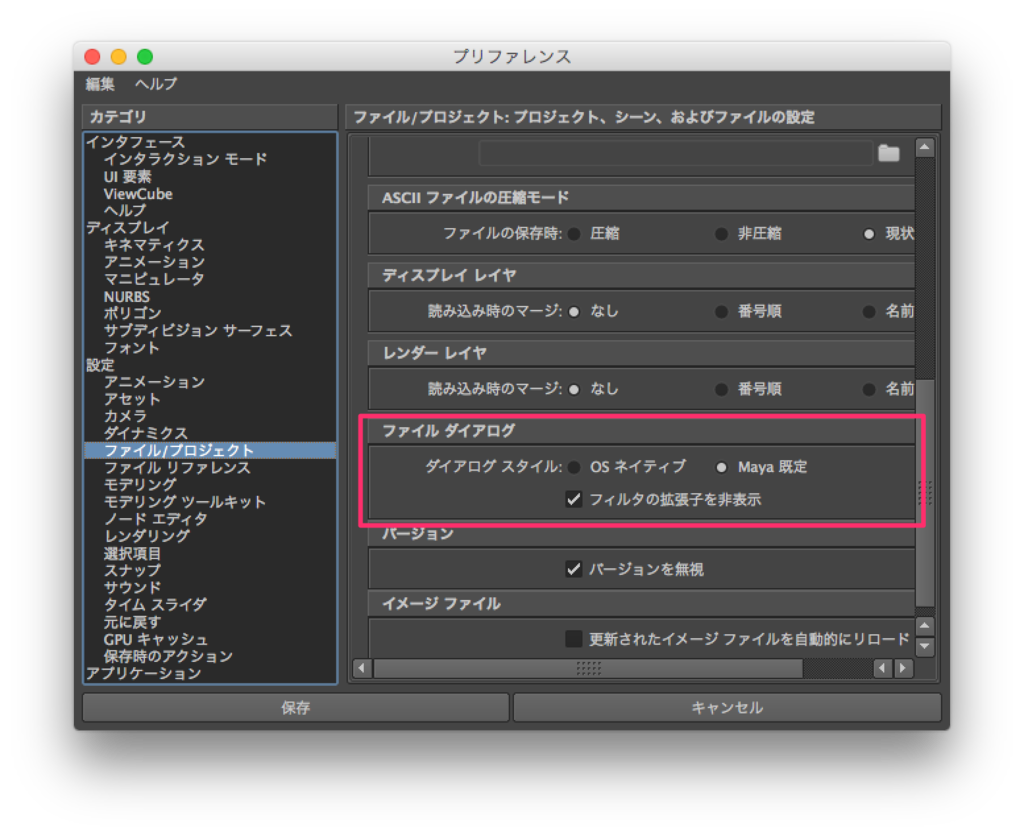Open the 編集 menu
The image size is (1024, 836).
tap(98, 85)
